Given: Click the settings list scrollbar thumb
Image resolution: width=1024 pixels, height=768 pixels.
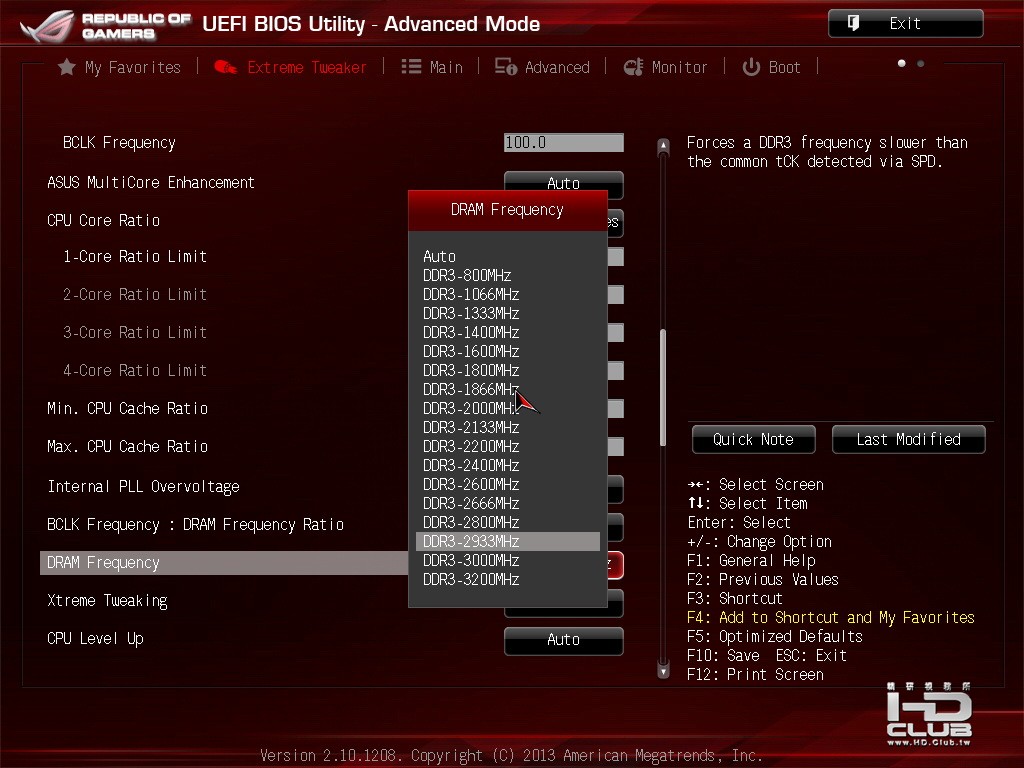Looking at the screenshot, I should point(664,388).
